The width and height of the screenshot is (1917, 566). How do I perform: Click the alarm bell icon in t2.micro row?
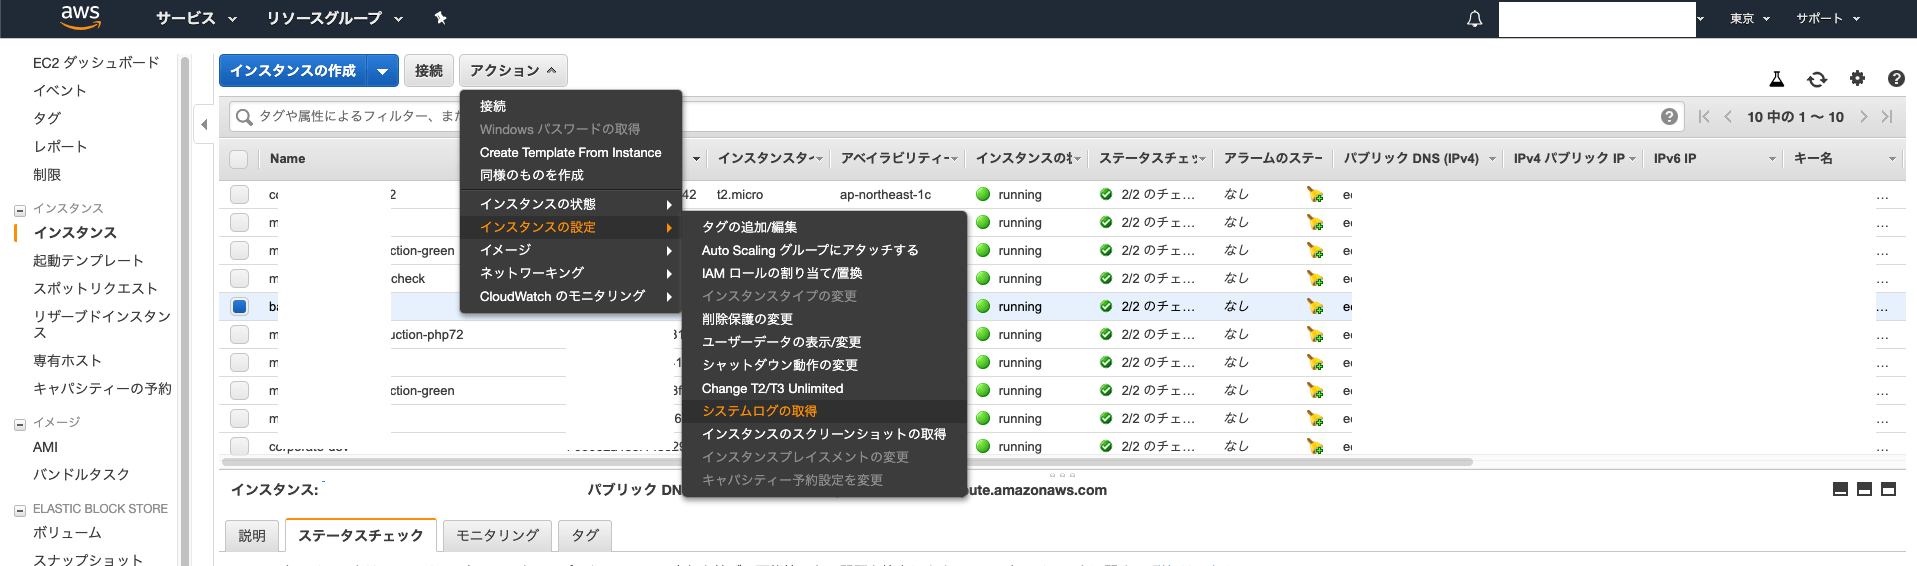(1315, 195)
